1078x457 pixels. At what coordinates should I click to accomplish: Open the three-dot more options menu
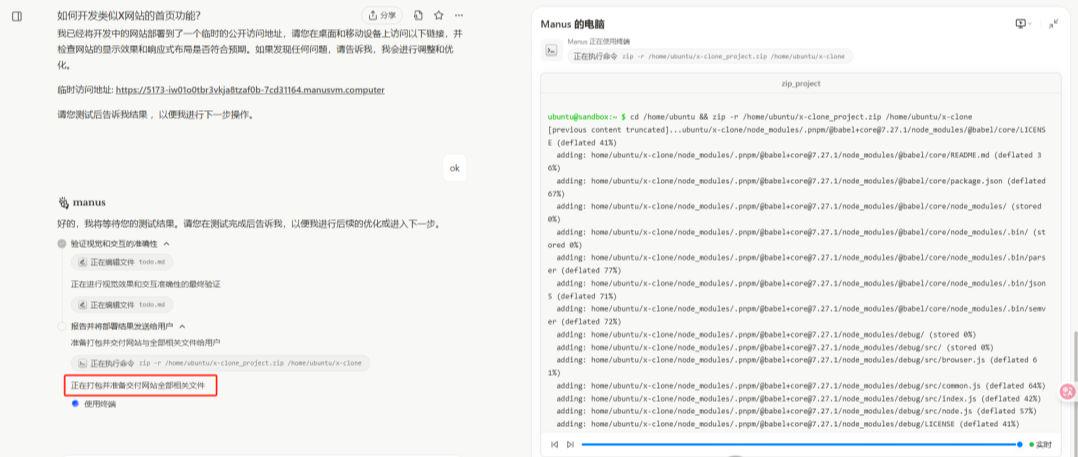coord(459,15)
